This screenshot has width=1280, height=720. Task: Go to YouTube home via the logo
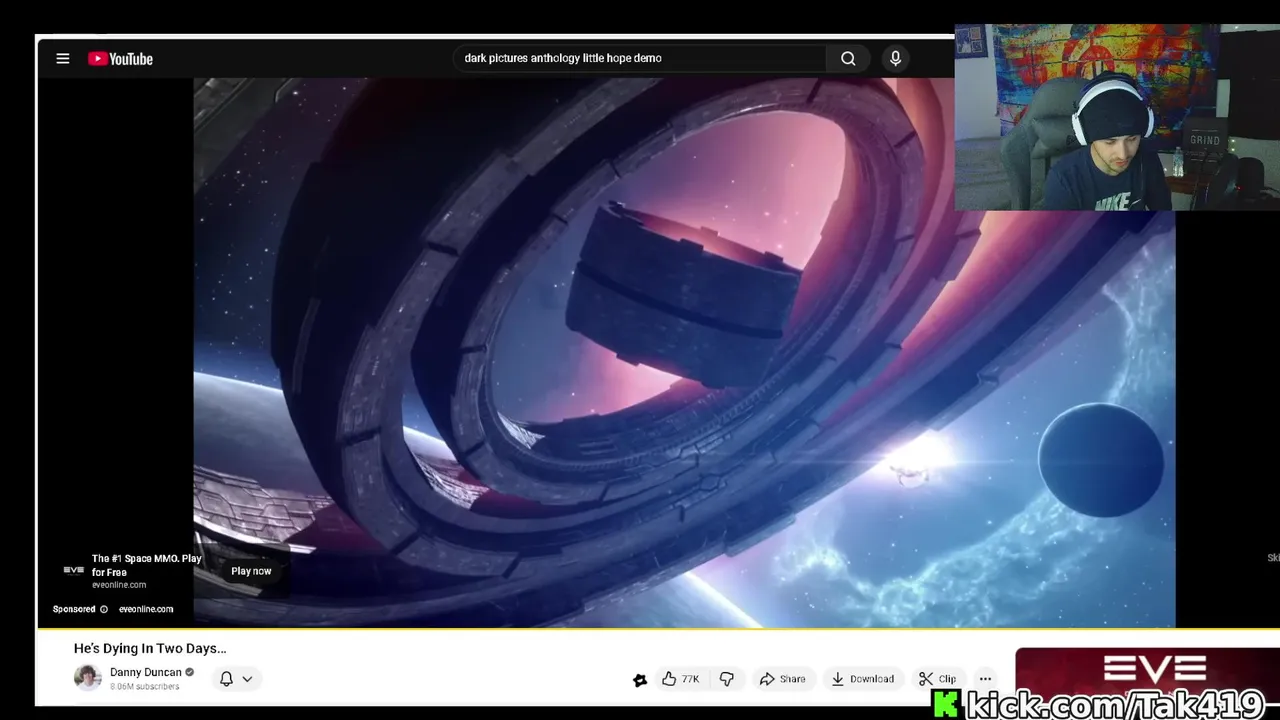click(x=120, y=59)
